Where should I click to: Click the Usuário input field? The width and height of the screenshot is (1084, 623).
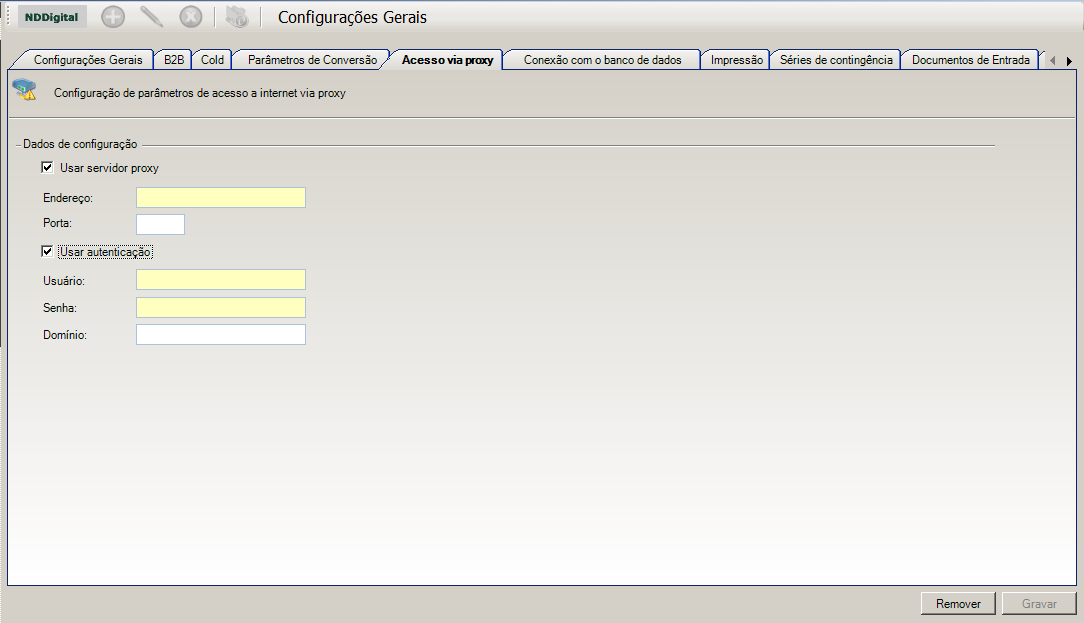pos(221,279)
